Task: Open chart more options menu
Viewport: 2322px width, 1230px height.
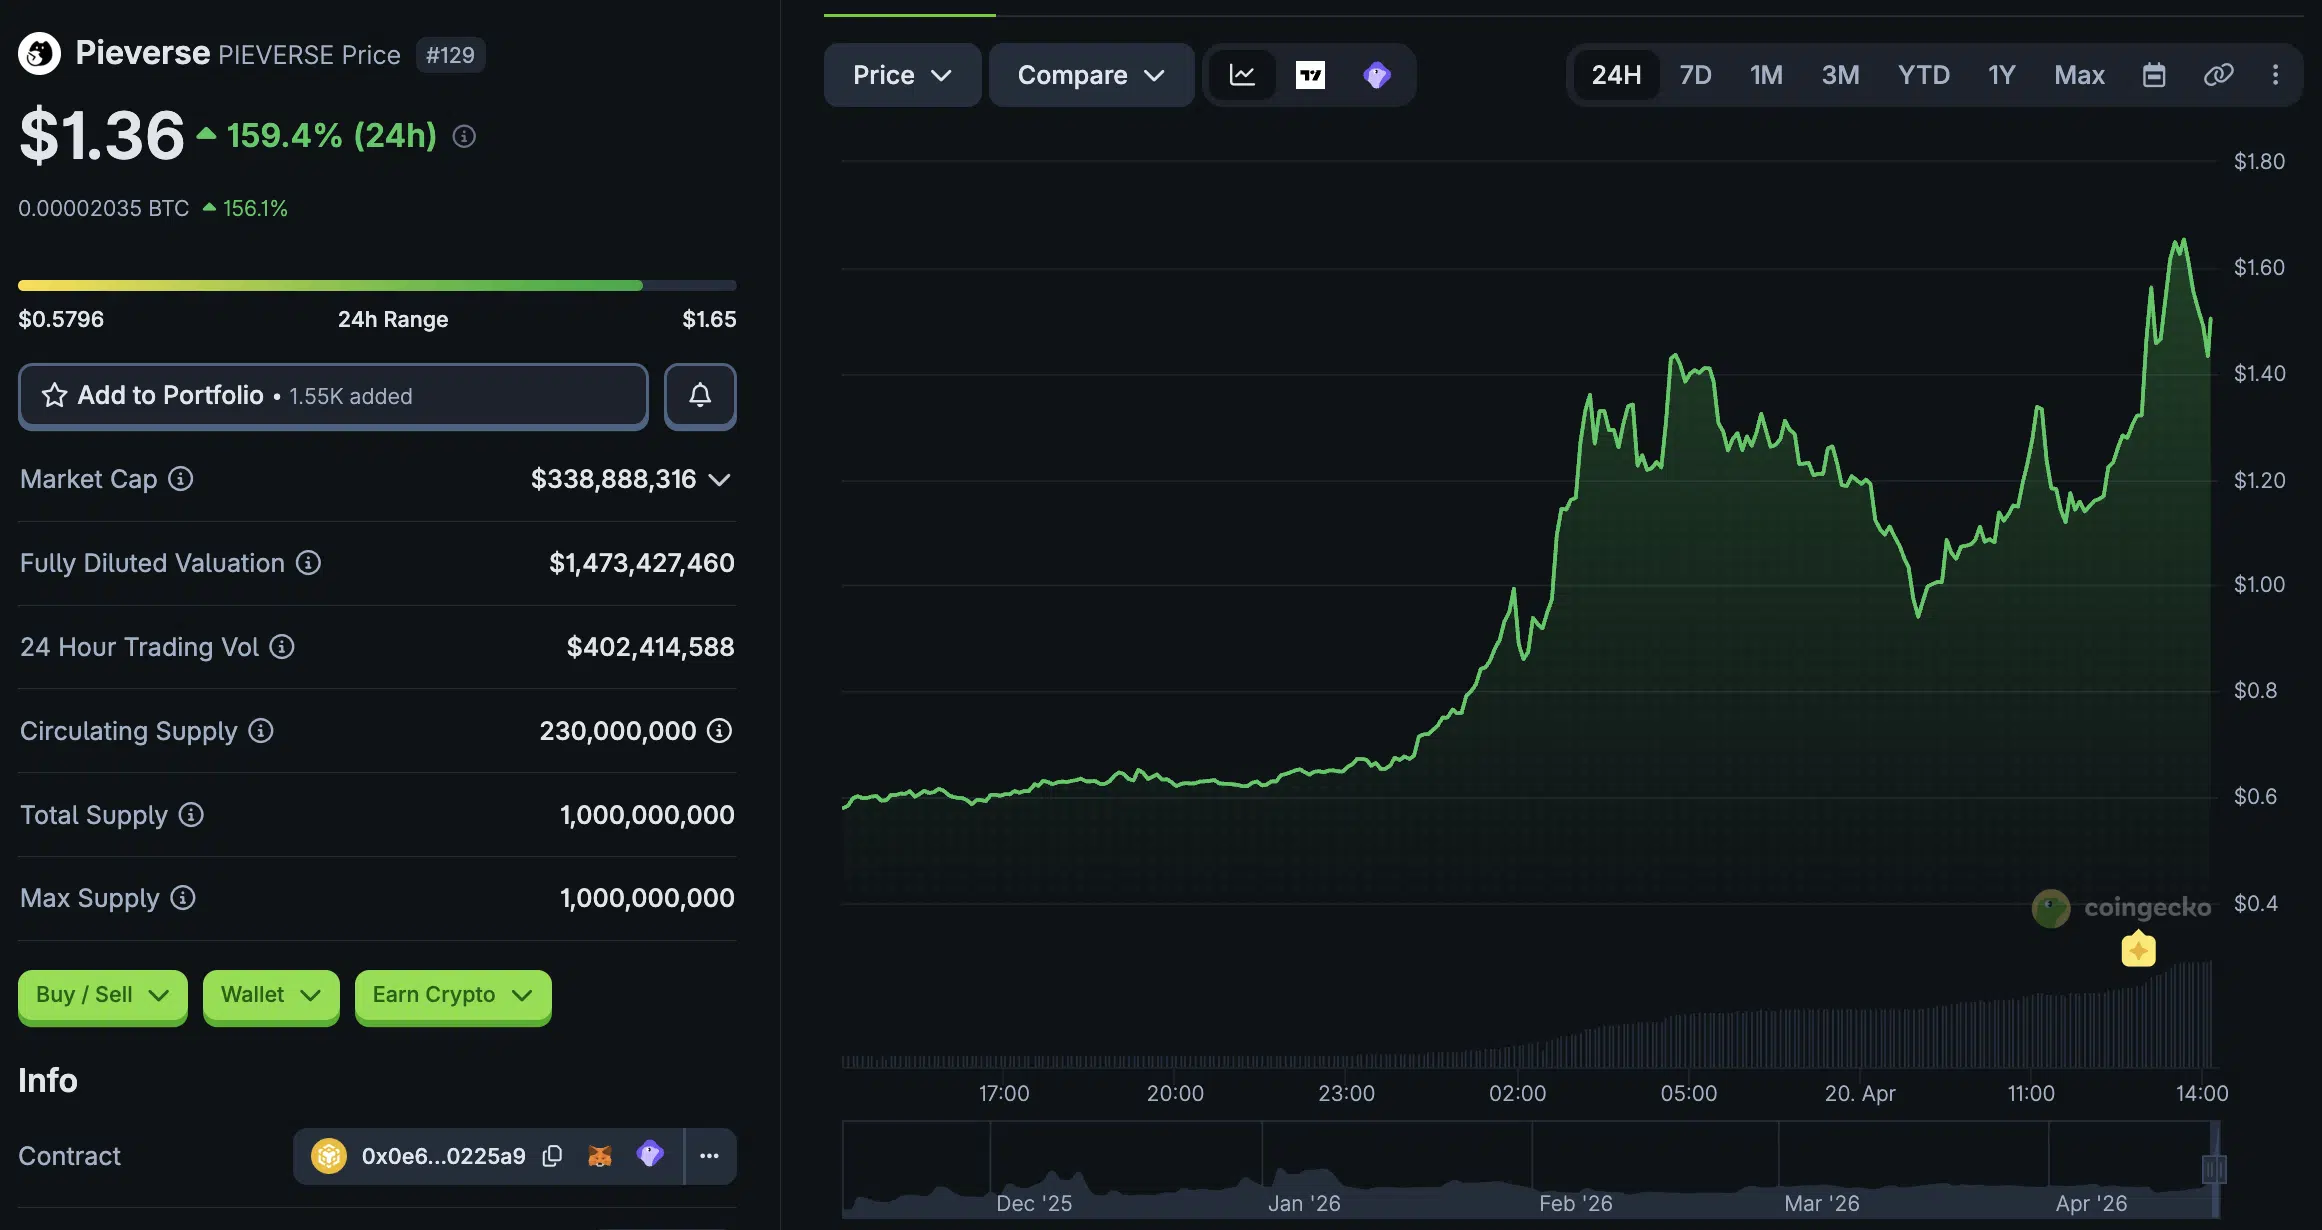Action: [2275, 75]
